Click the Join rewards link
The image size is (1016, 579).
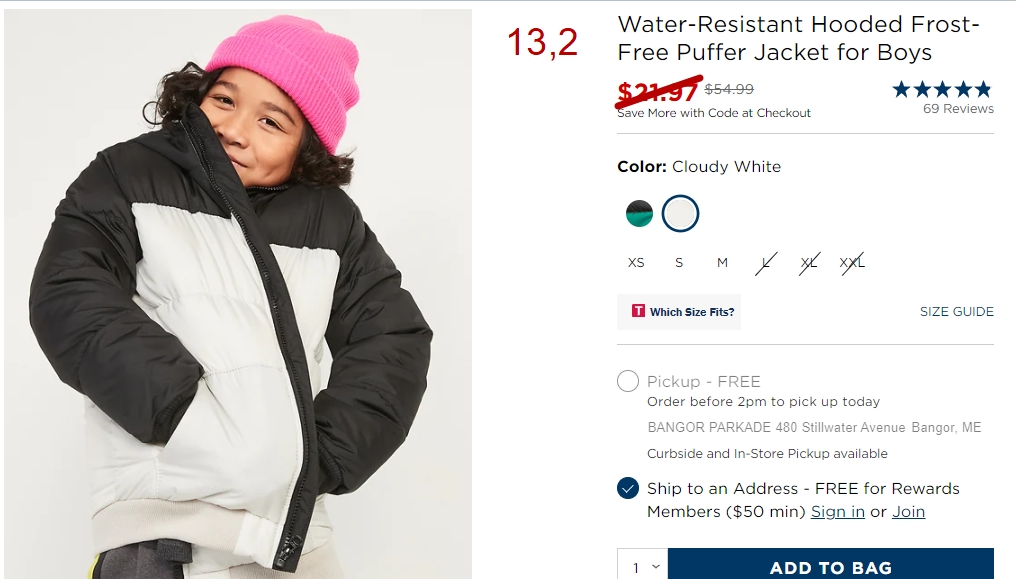908,512
